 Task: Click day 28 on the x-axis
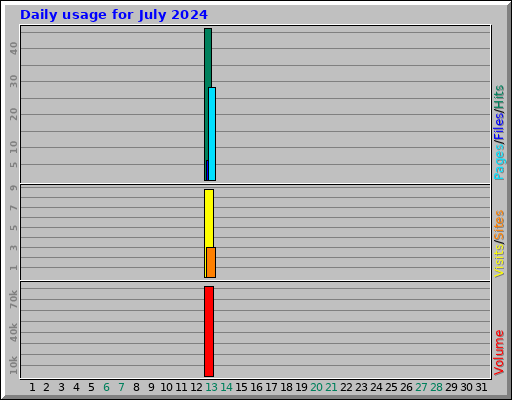coord(436,387)
